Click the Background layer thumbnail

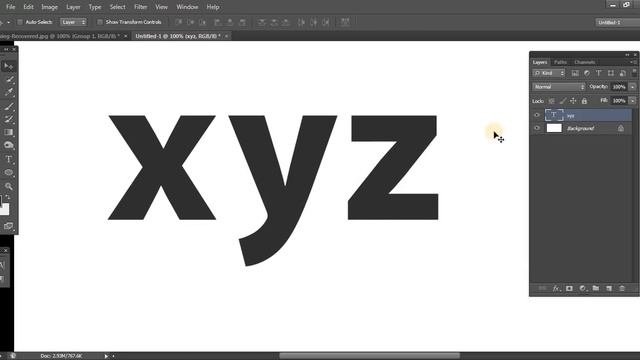coord(554,128)
